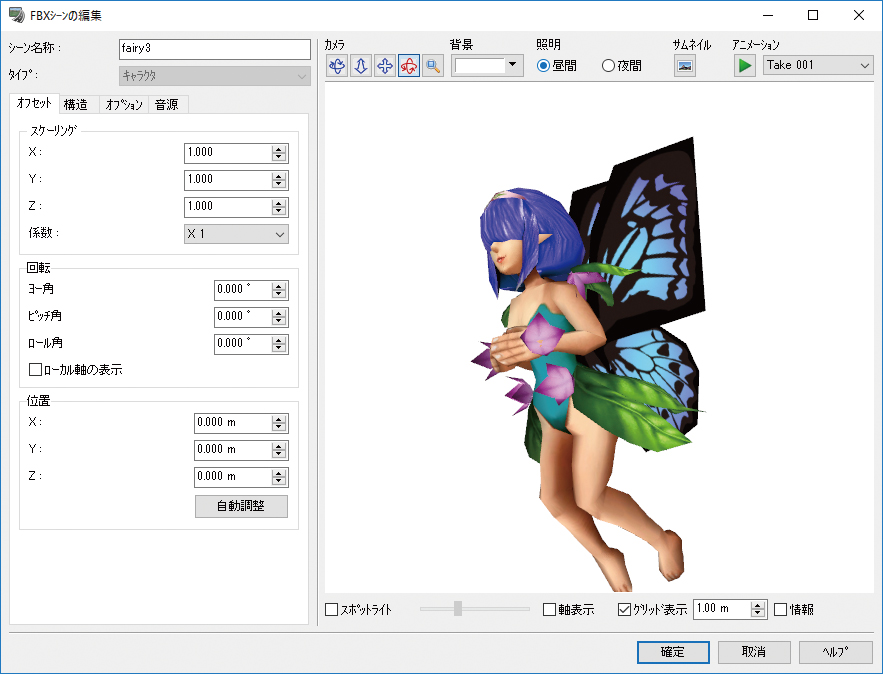Click the 自動調整 button
This screenshot has height=674, width=883.
[x=241, y=506]
